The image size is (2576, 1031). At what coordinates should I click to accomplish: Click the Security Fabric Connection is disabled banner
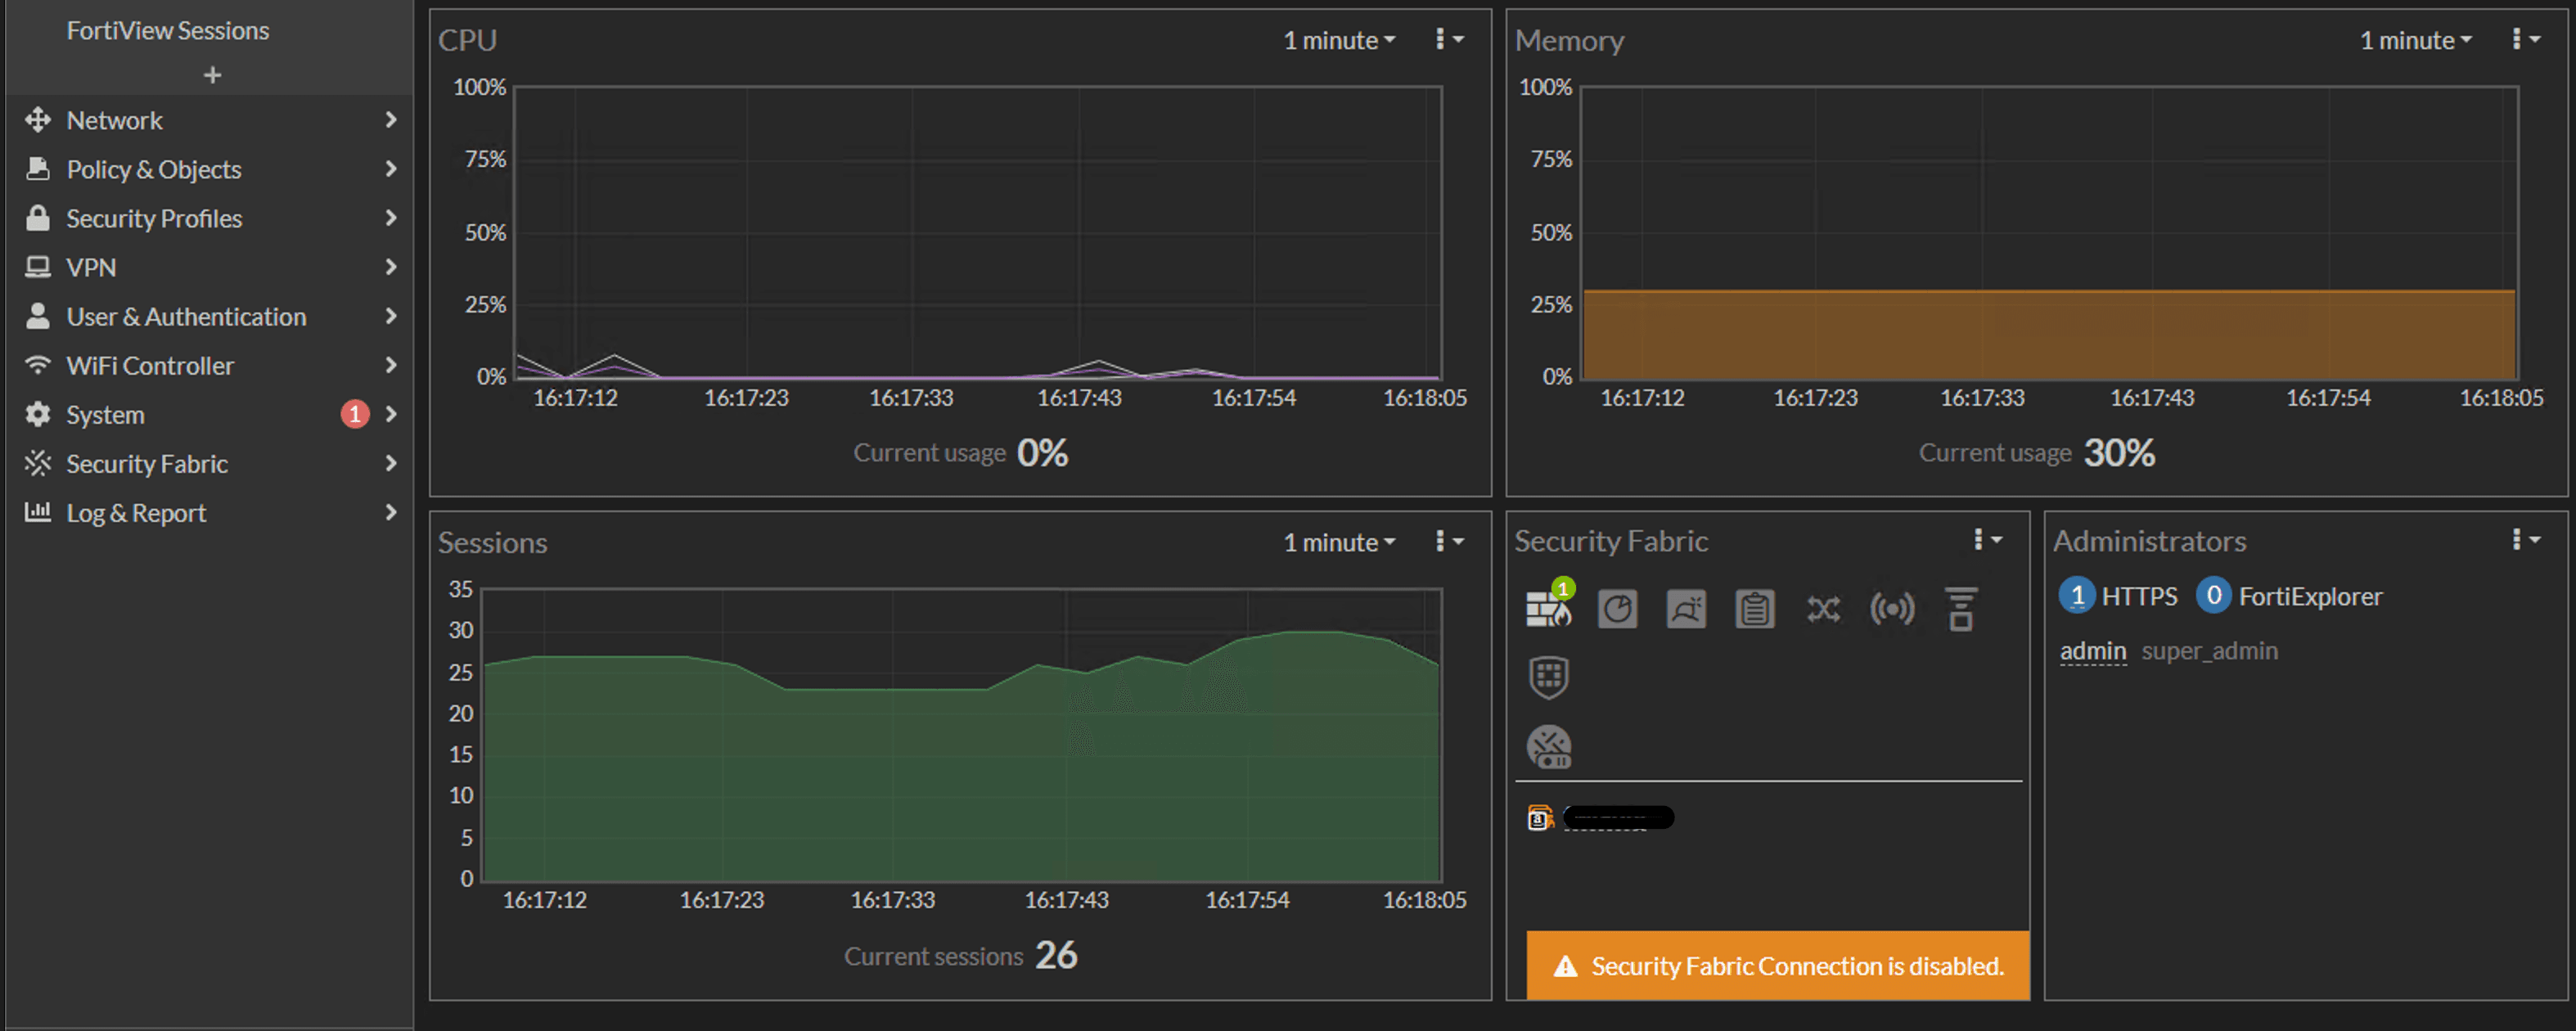click(1778, 966)
